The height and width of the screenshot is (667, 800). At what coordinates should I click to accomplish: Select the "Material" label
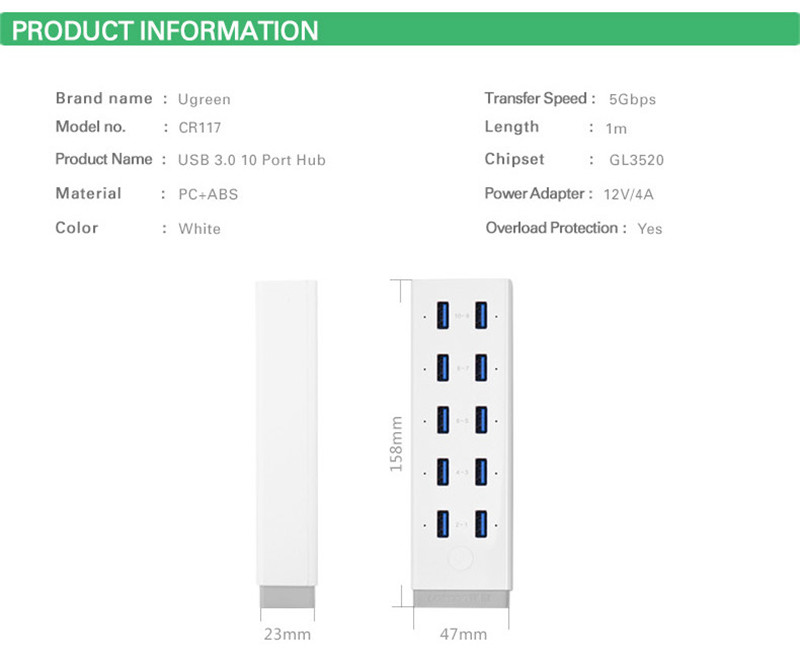[x=88, y=193]
